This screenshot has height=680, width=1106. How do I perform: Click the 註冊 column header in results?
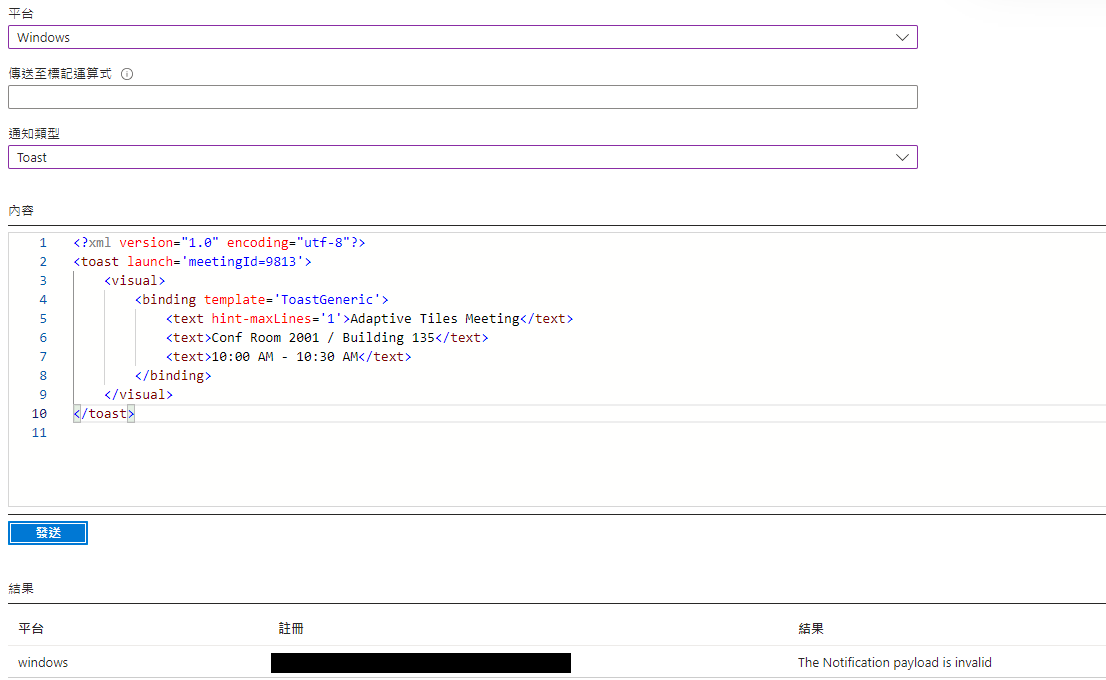[x=291, y=629]
